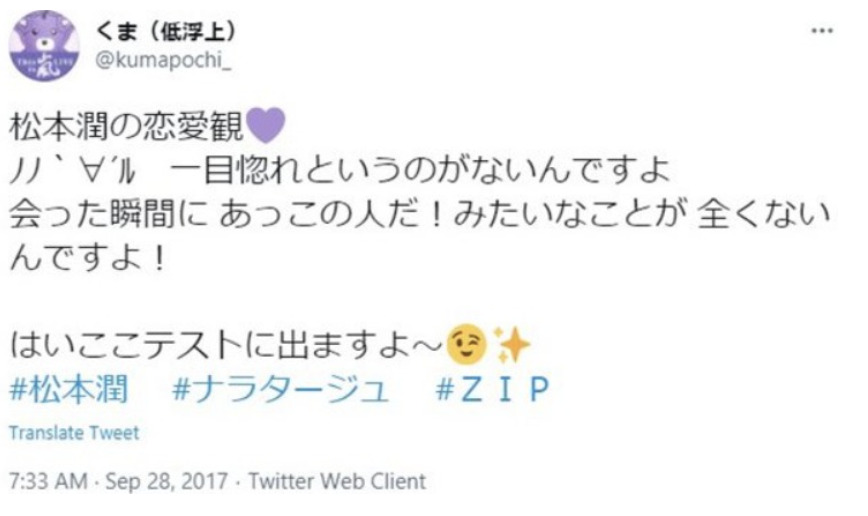
Task: Click the winking face emoji
Action: click(467, 344)
